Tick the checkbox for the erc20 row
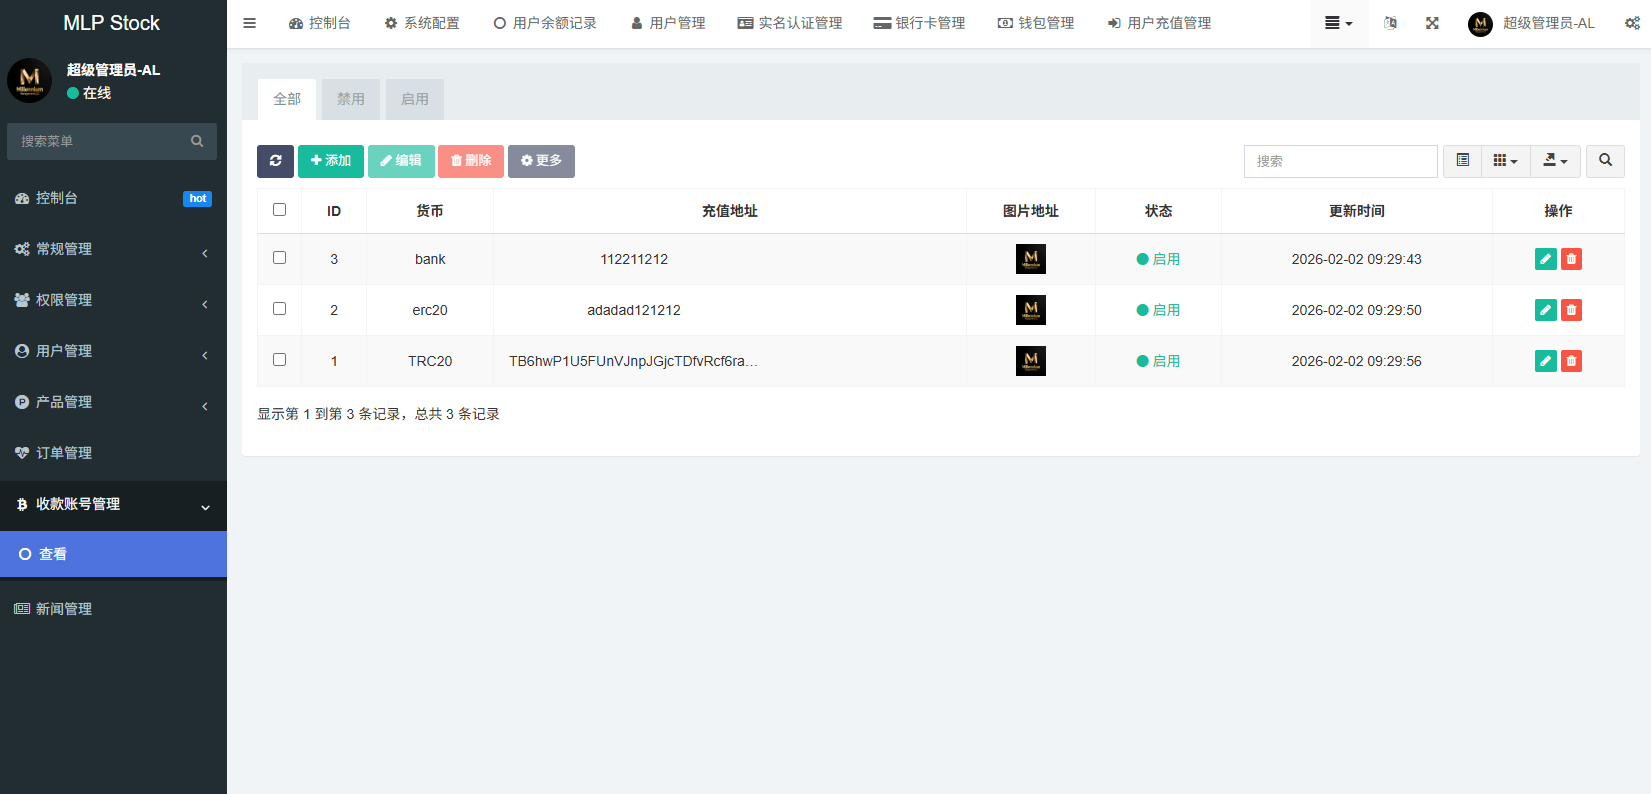The image size is (1651, 794). point(280,309)
